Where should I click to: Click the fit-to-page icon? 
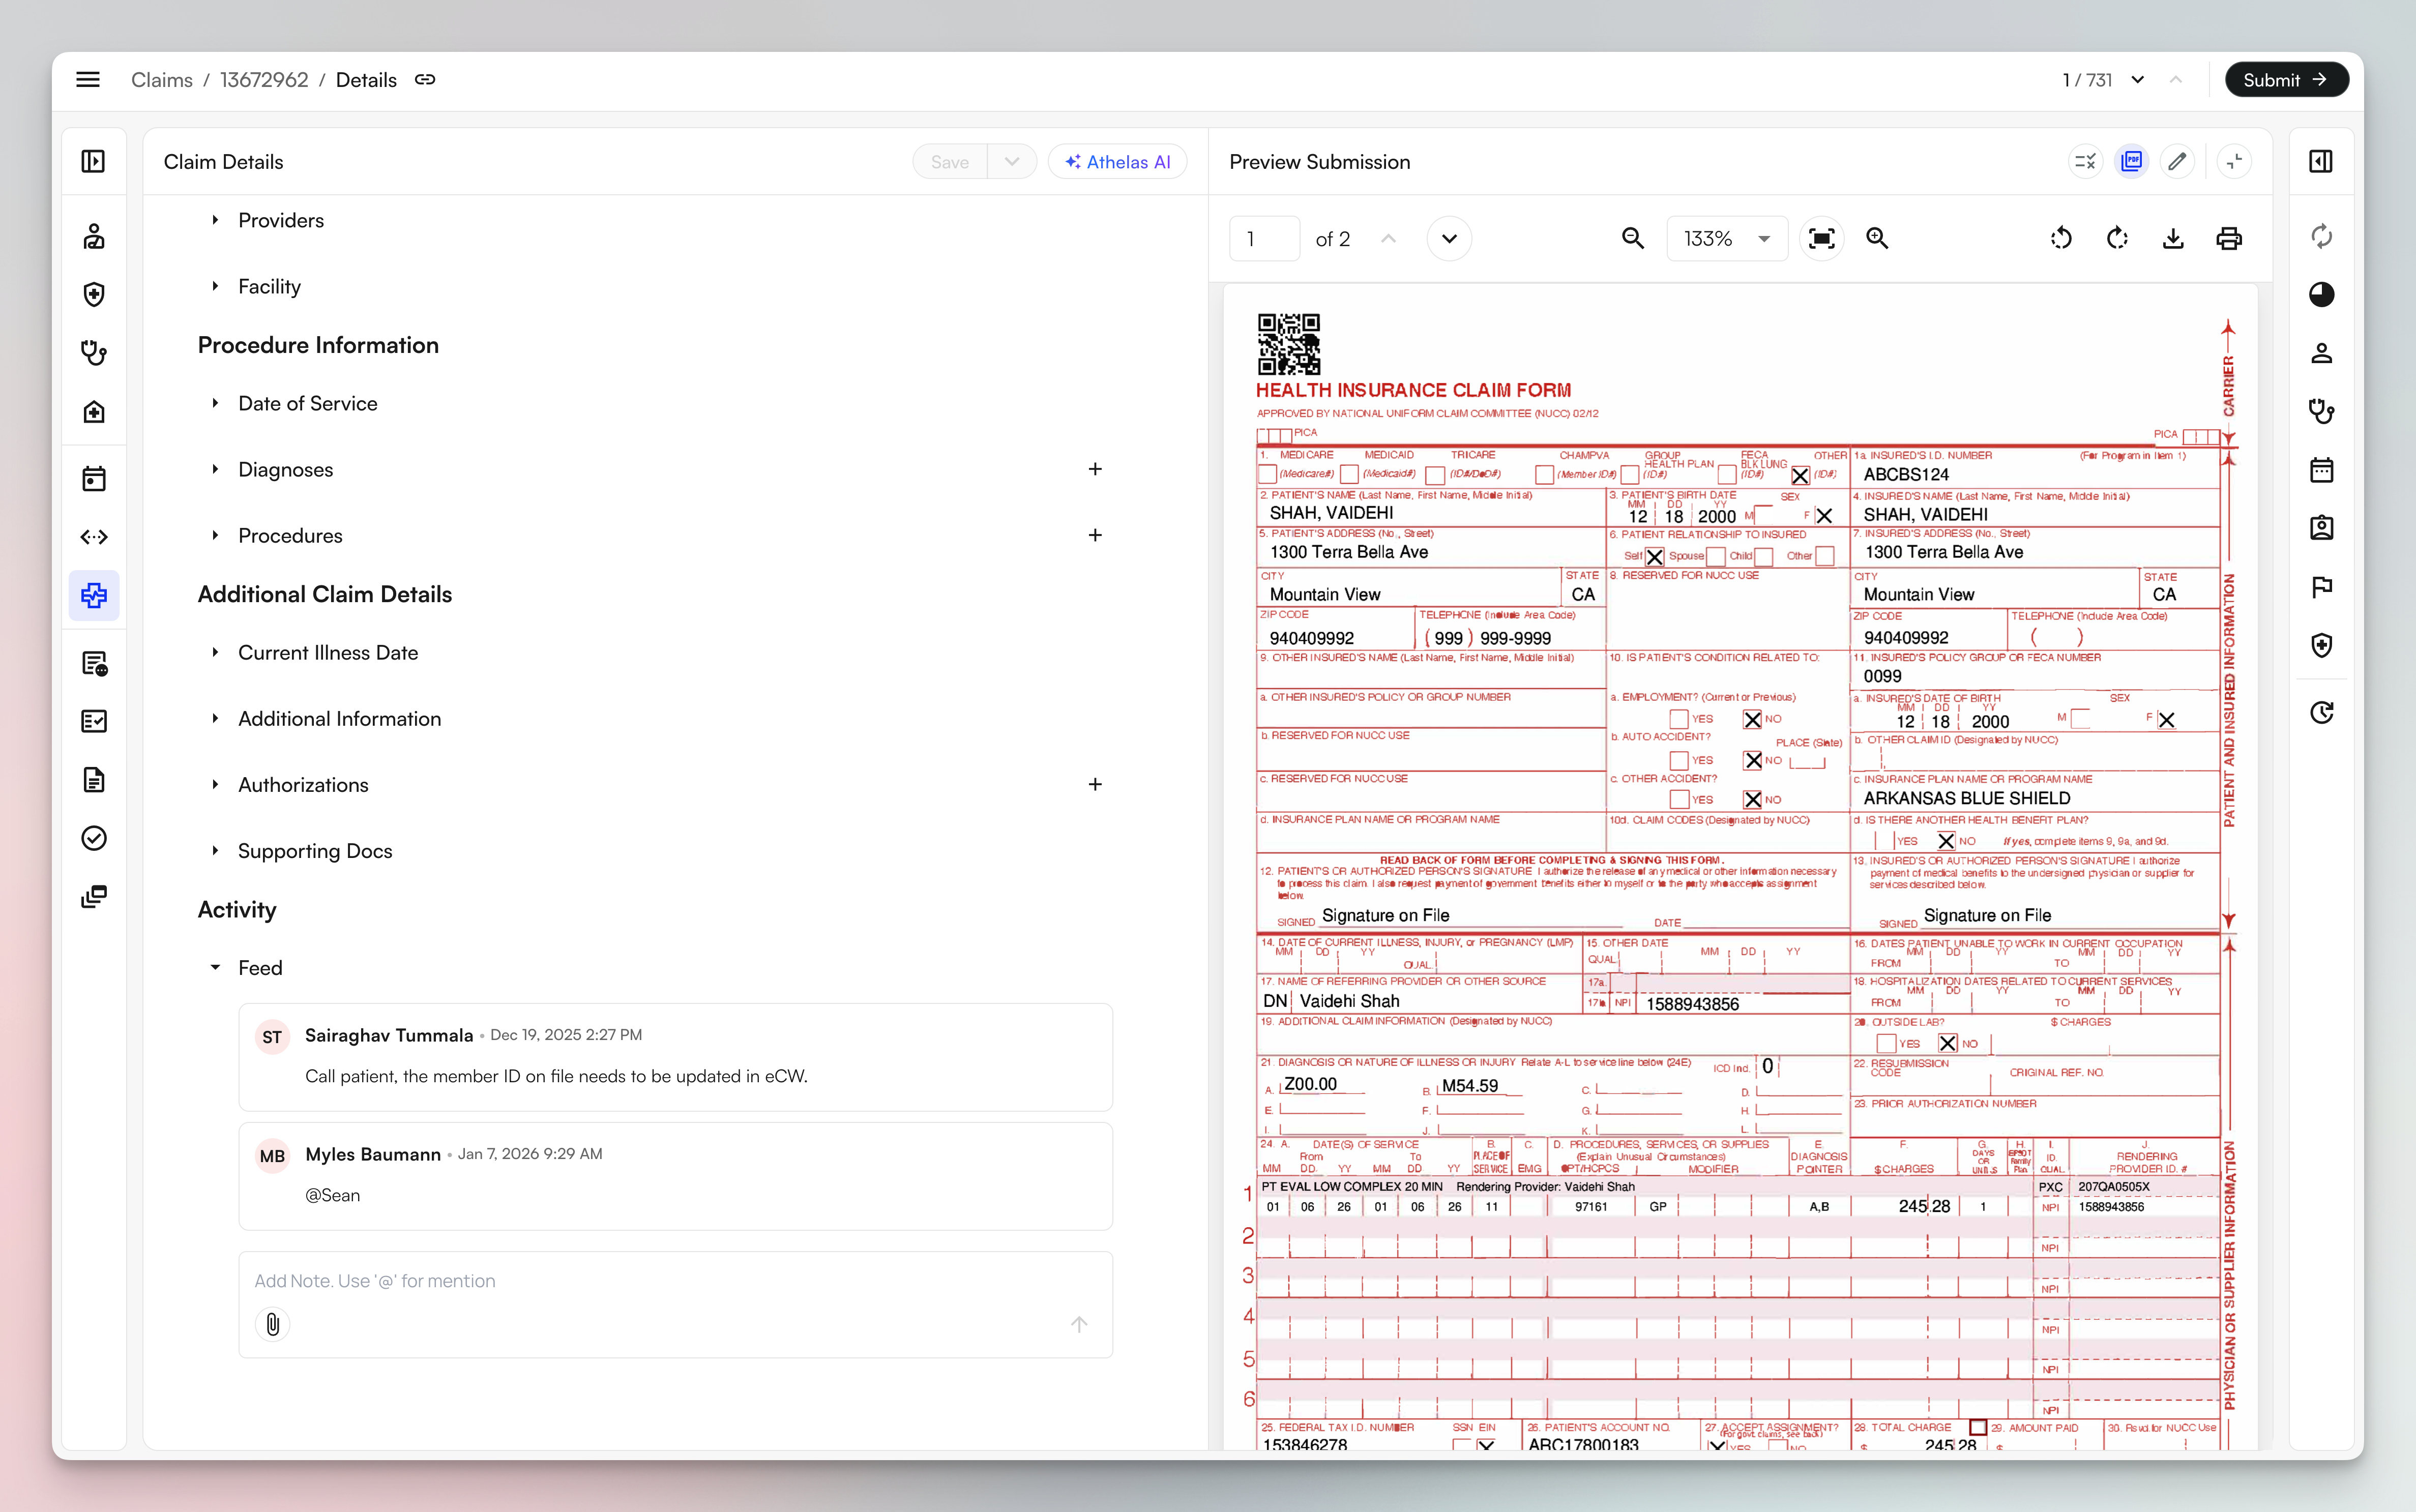(x=1821, y=238)
